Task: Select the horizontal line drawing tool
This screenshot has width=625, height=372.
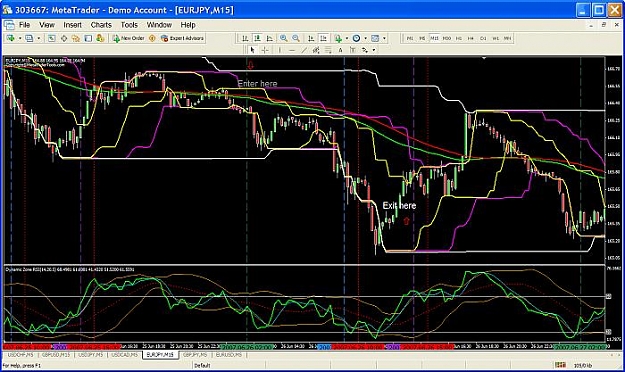Action: point(292,50)
